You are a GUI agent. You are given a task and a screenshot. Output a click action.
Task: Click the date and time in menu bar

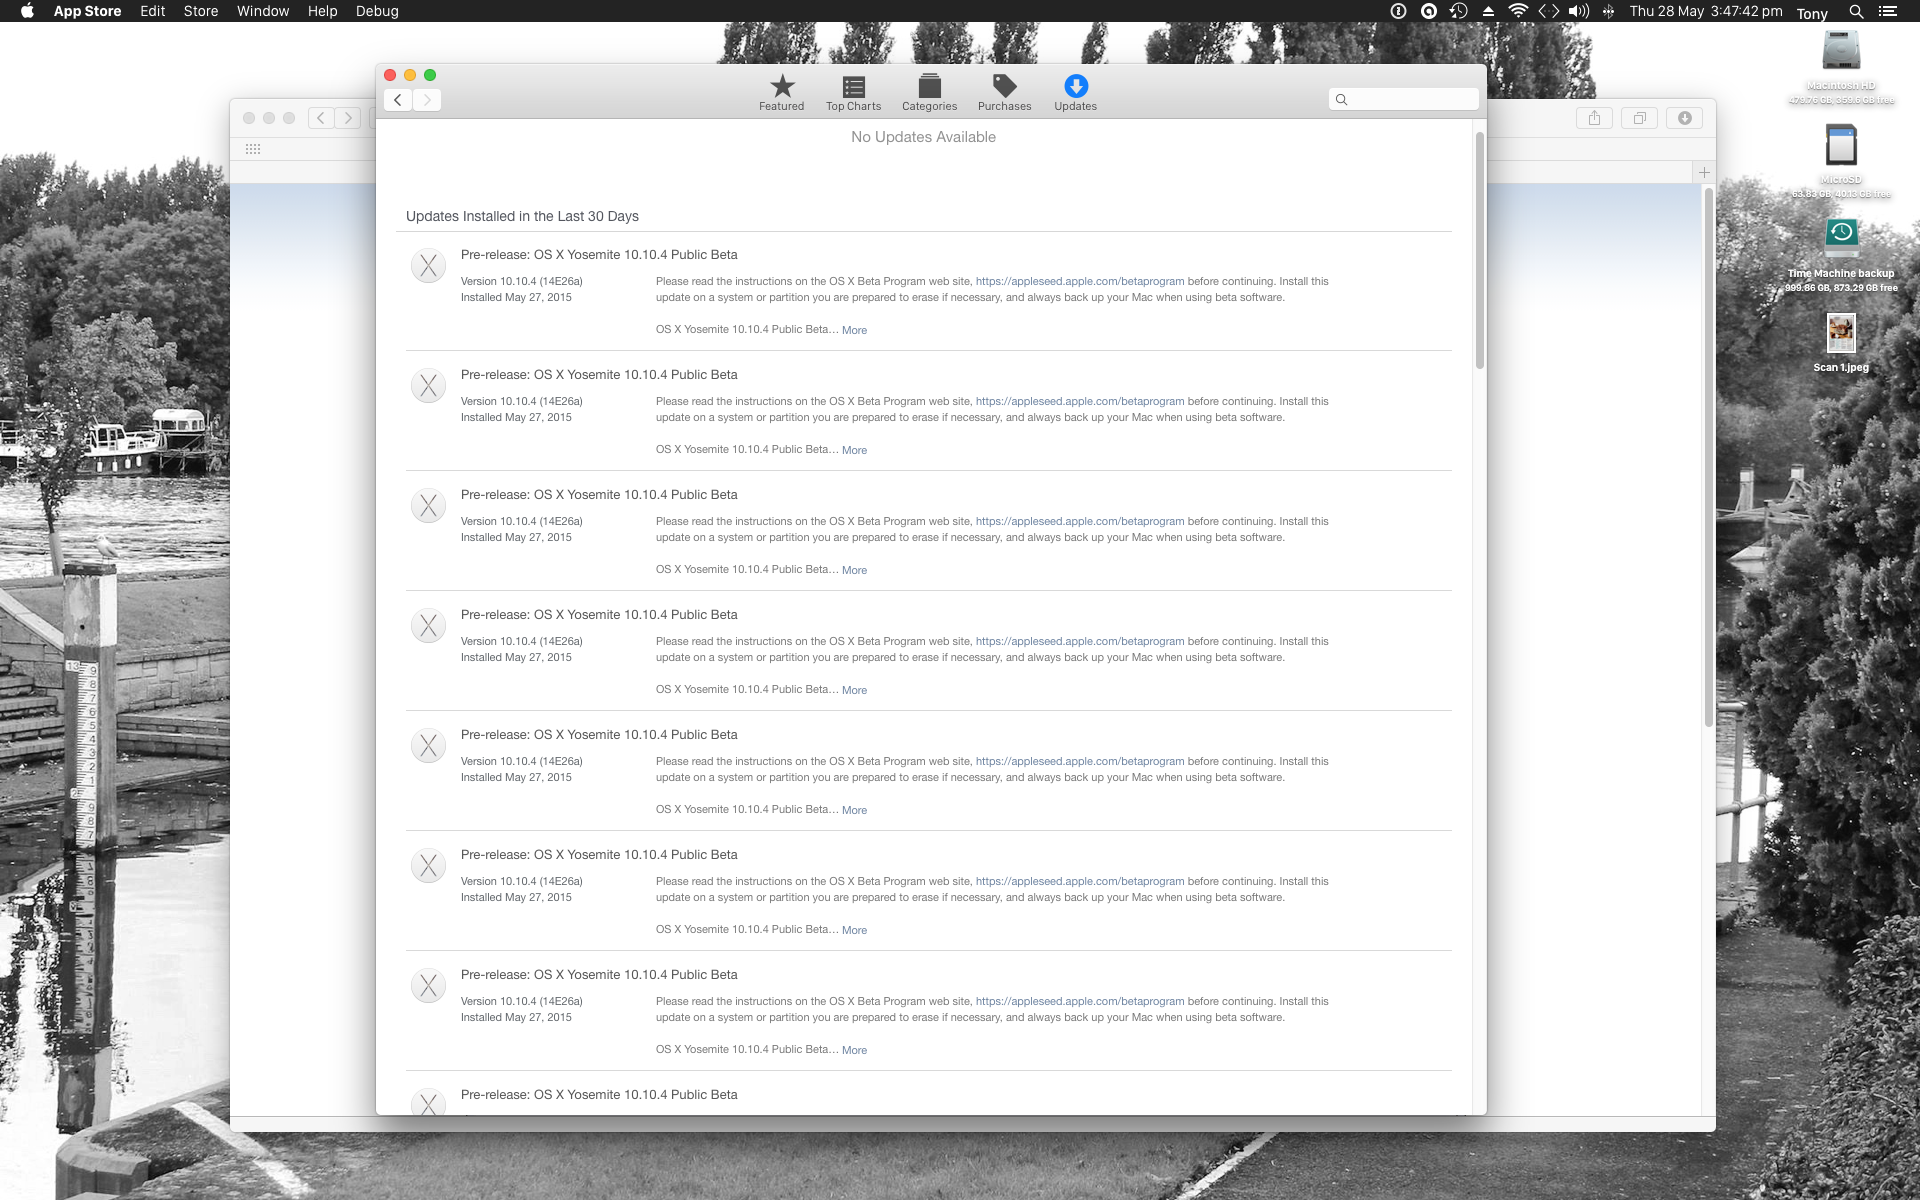point(1706,11)
